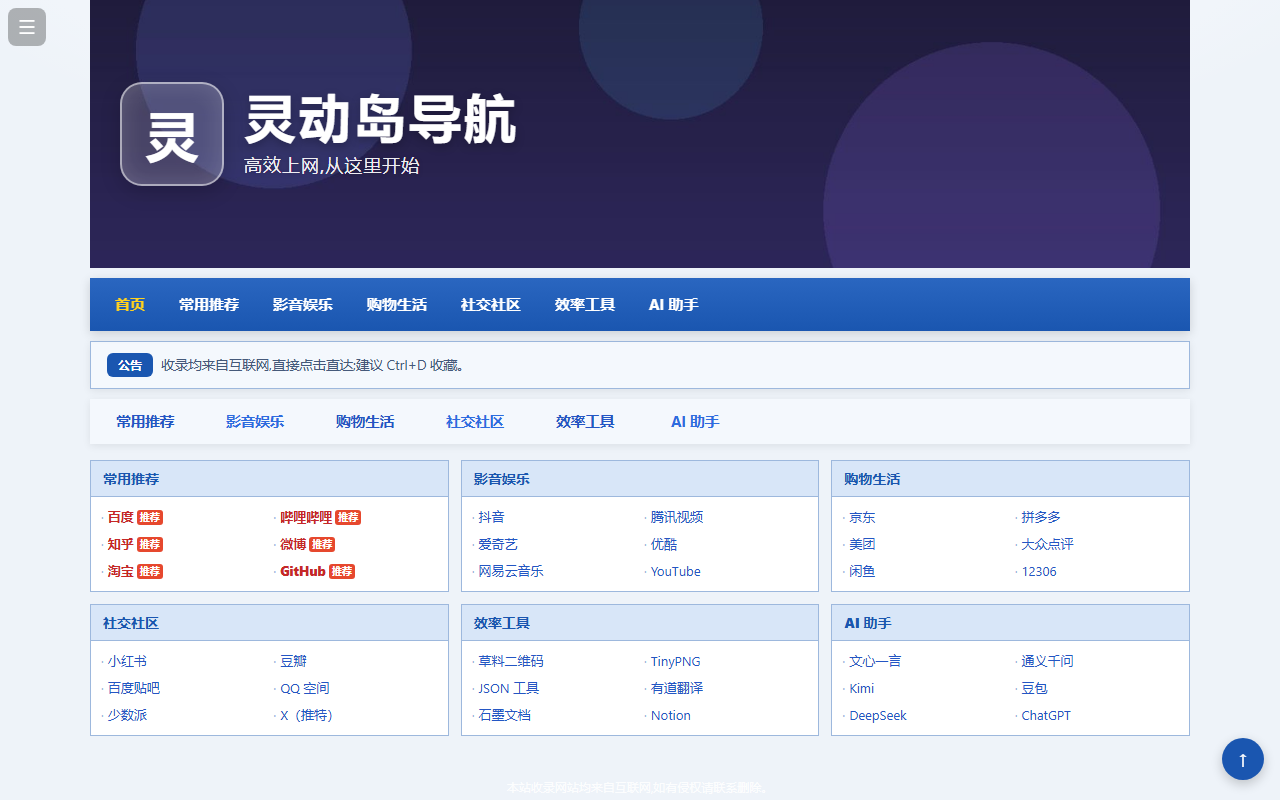Open the 优酷 link

pyautogui.click(x=664, y=544)
